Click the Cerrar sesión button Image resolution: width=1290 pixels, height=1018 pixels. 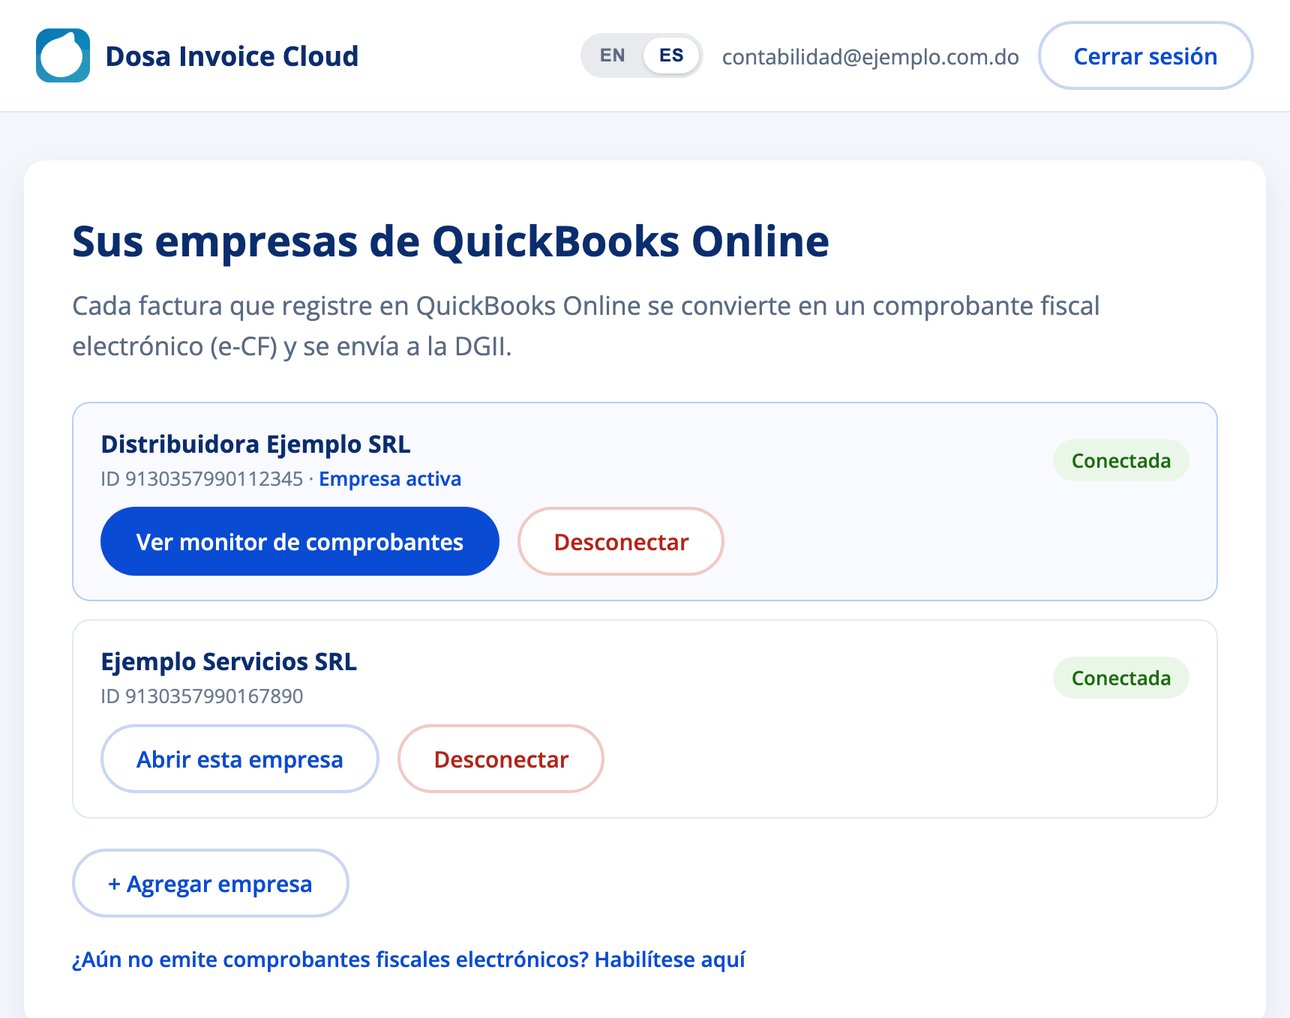click(x=1145, y=56)
